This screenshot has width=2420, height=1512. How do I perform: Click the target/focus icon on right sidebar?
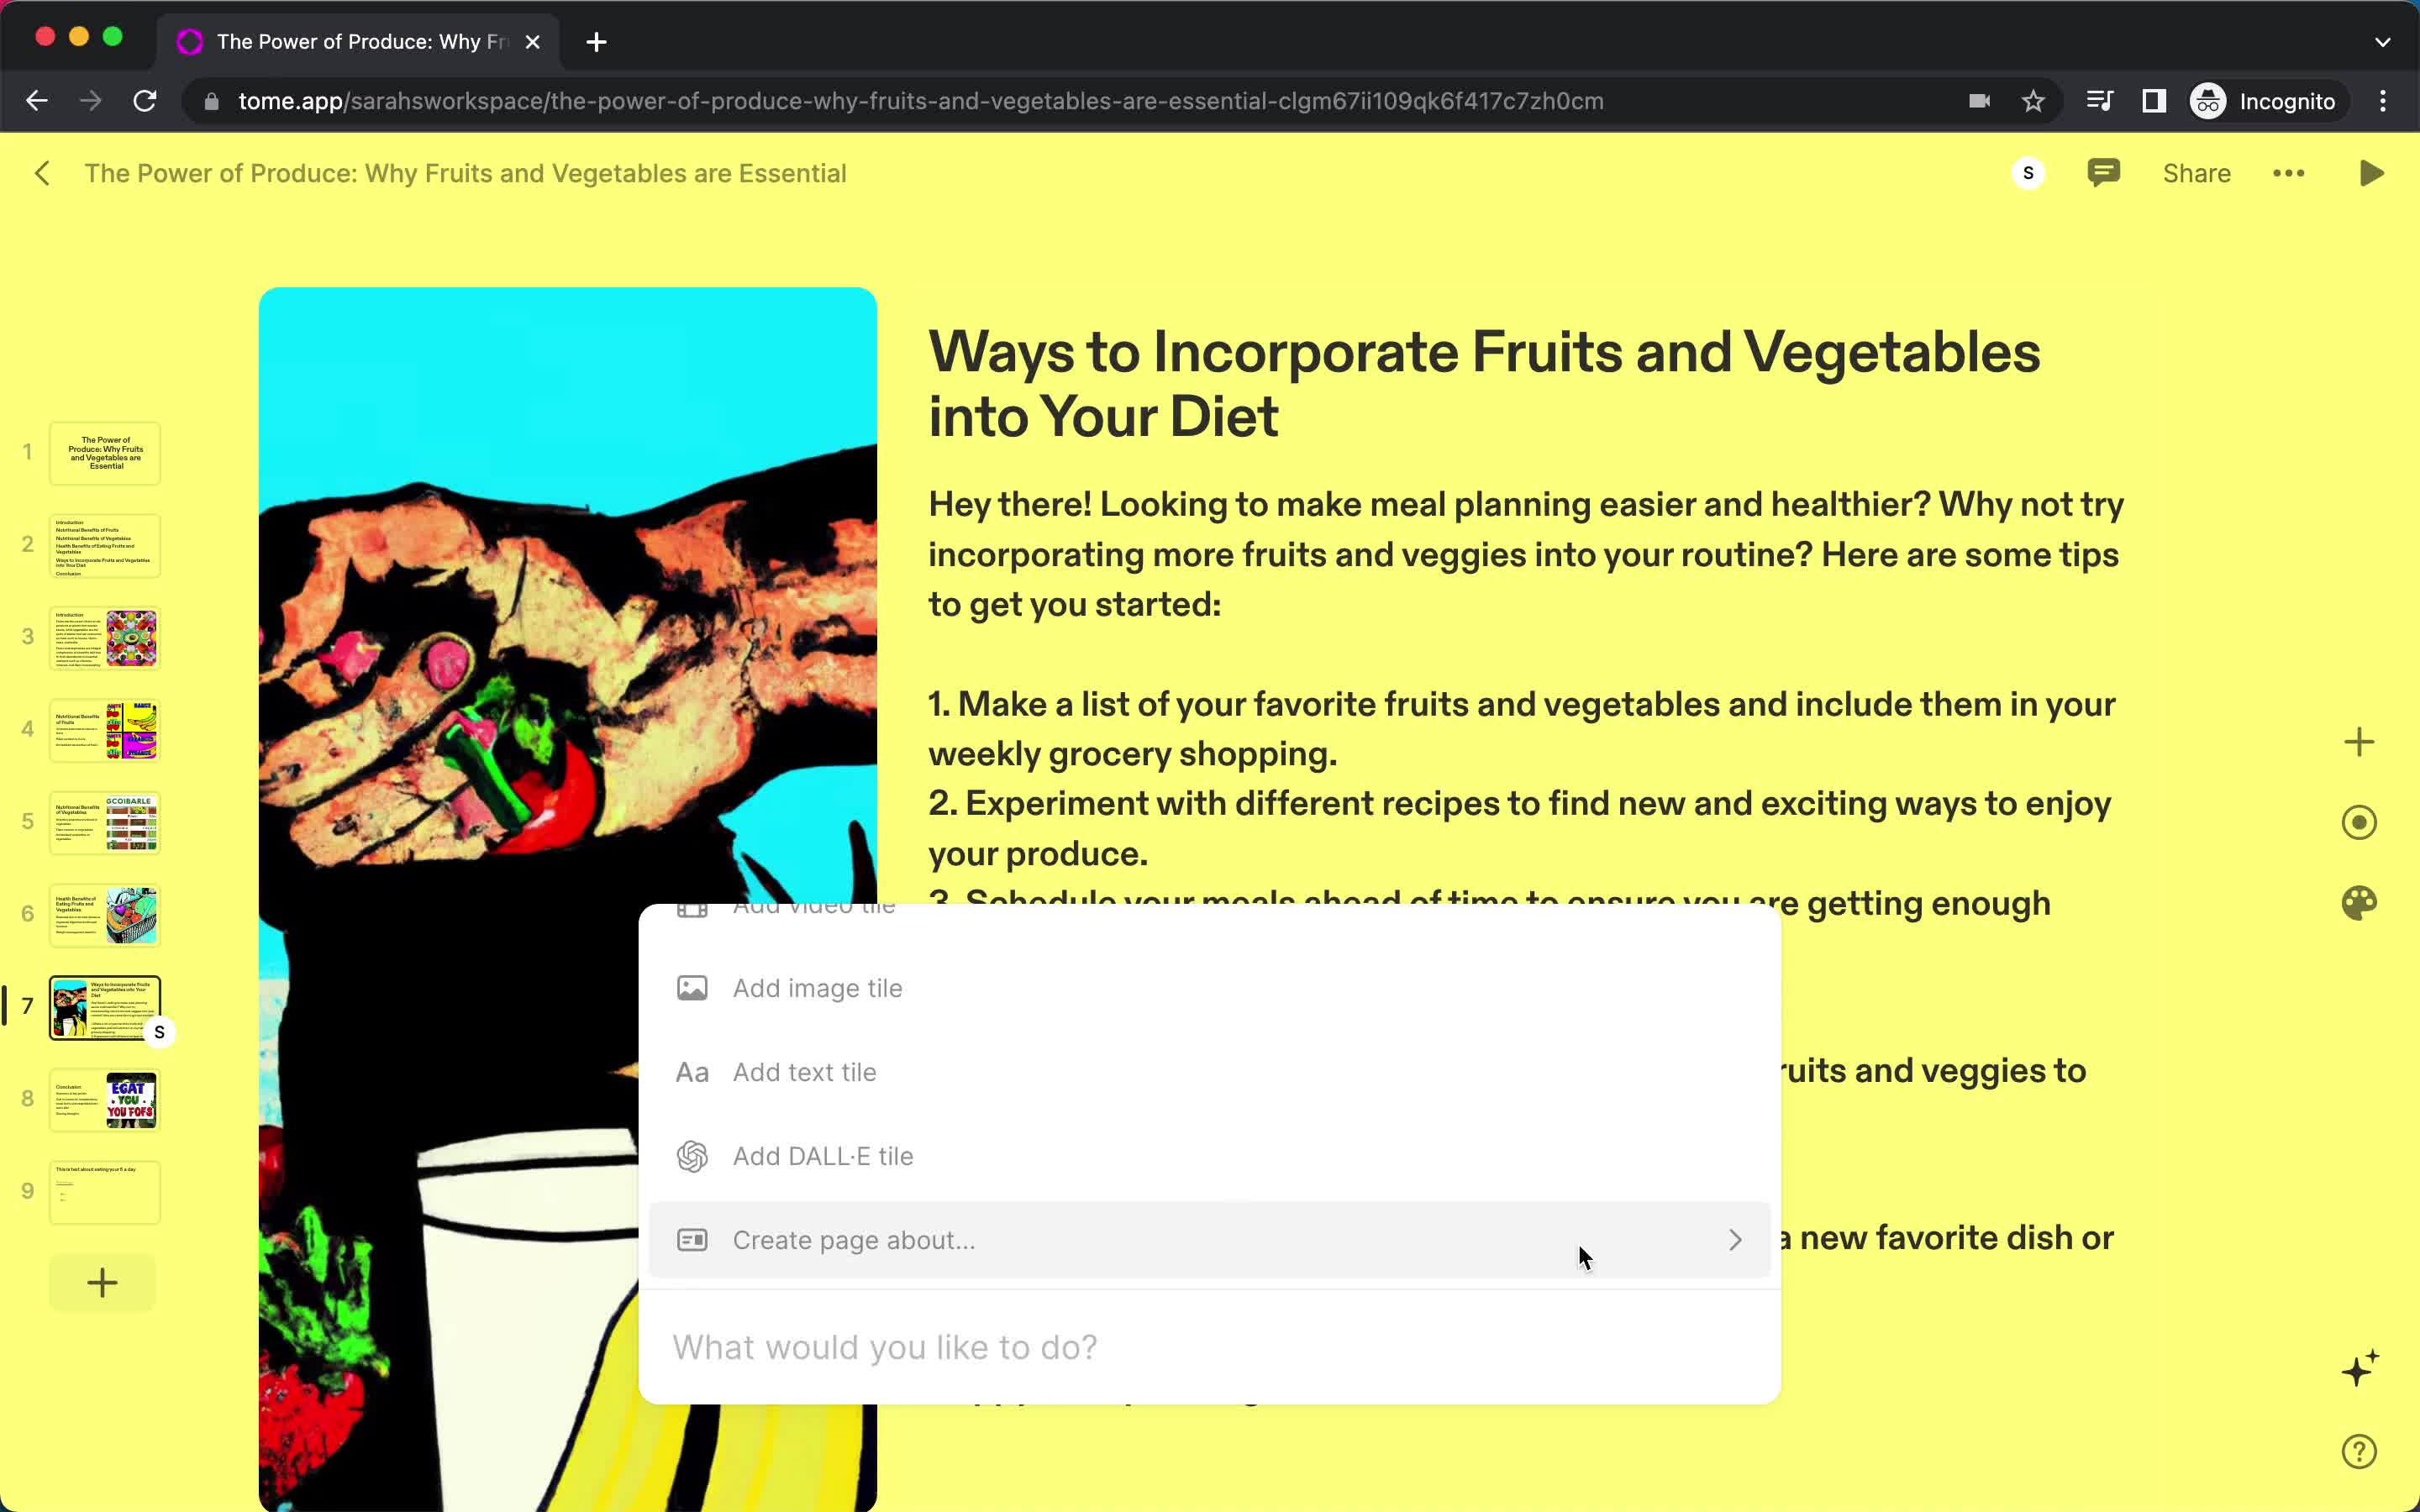(2361, 822)
